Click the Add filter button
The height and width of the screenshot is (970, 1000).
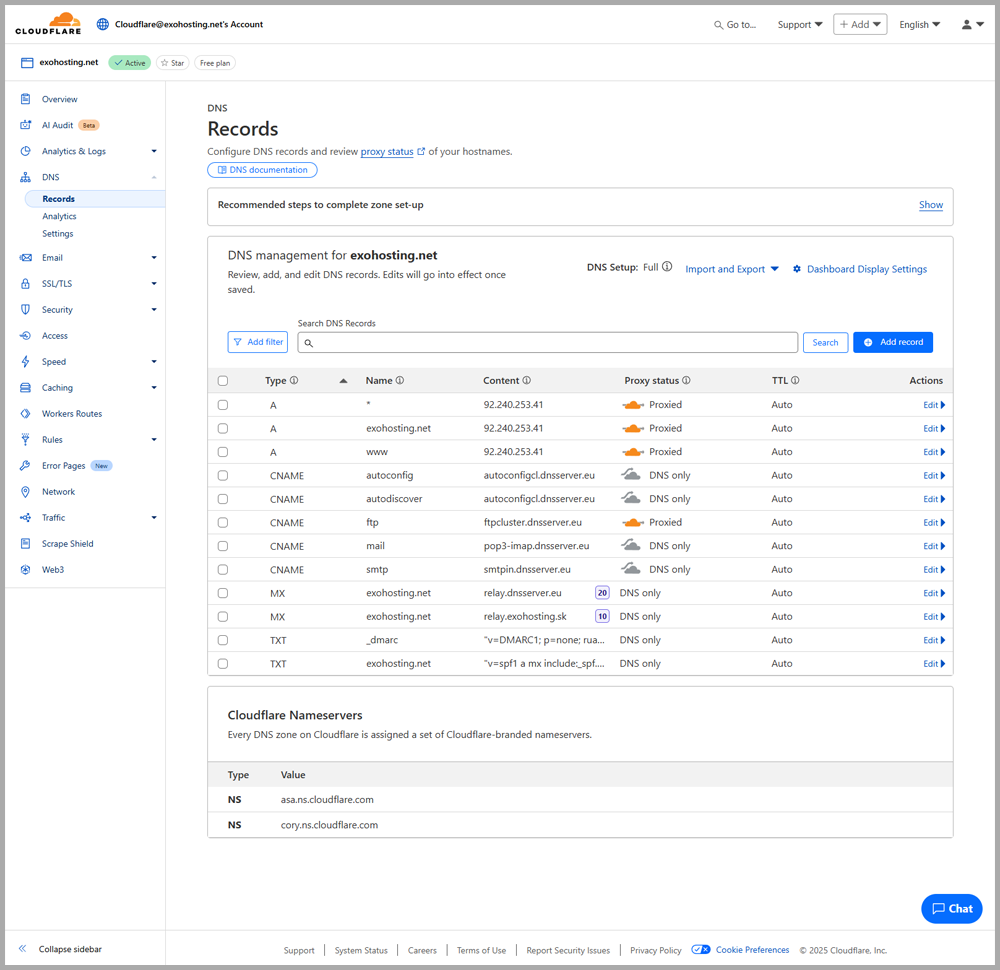[257, 341]
